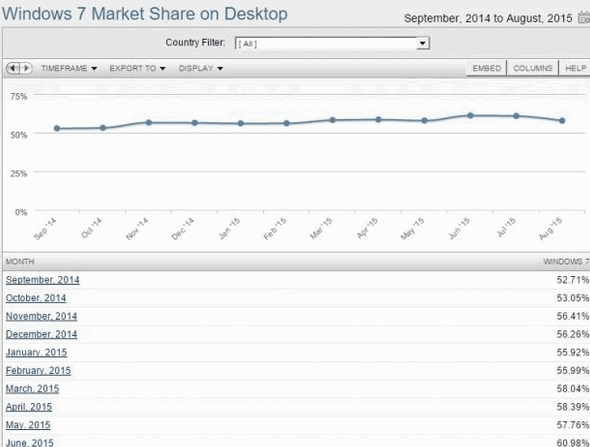Click the 0% y-axis label
This screenshot has width=590, height=447.
pos(21,212)
